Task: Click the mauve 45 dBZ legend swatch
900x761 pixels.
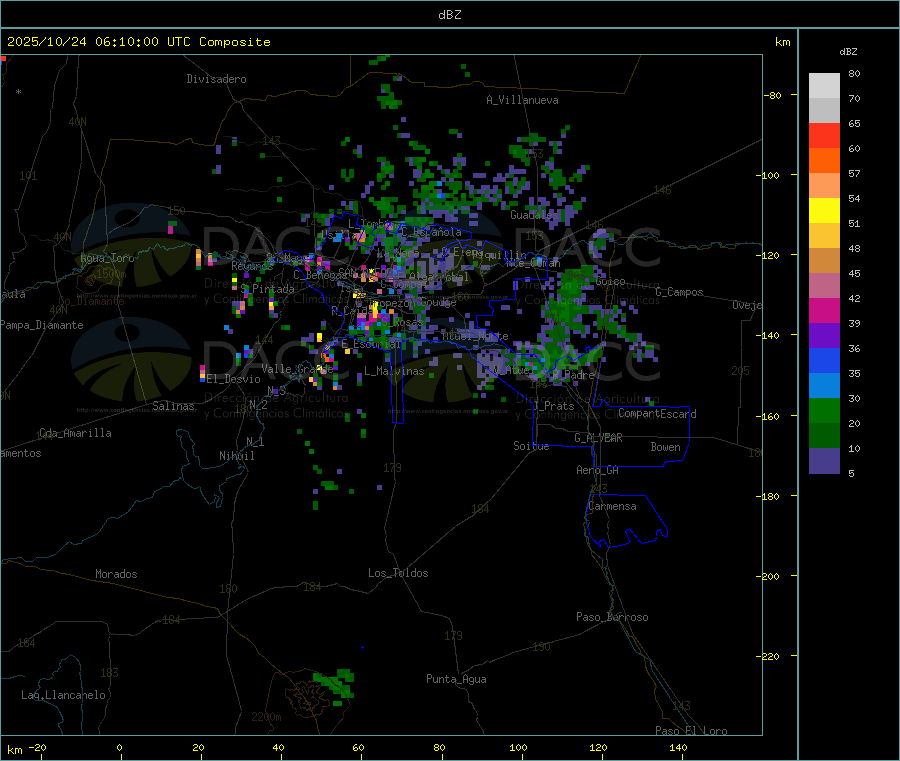Action: (824, 285)
